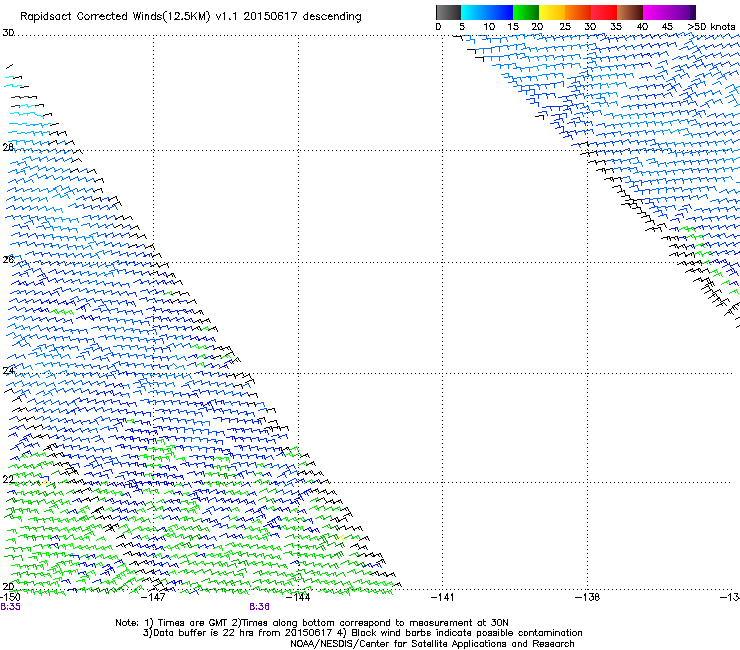Screen dimensions: 740x650
Task: Click the '45' legend speed label
Action: pyautogui.click(x=667, y=26)
